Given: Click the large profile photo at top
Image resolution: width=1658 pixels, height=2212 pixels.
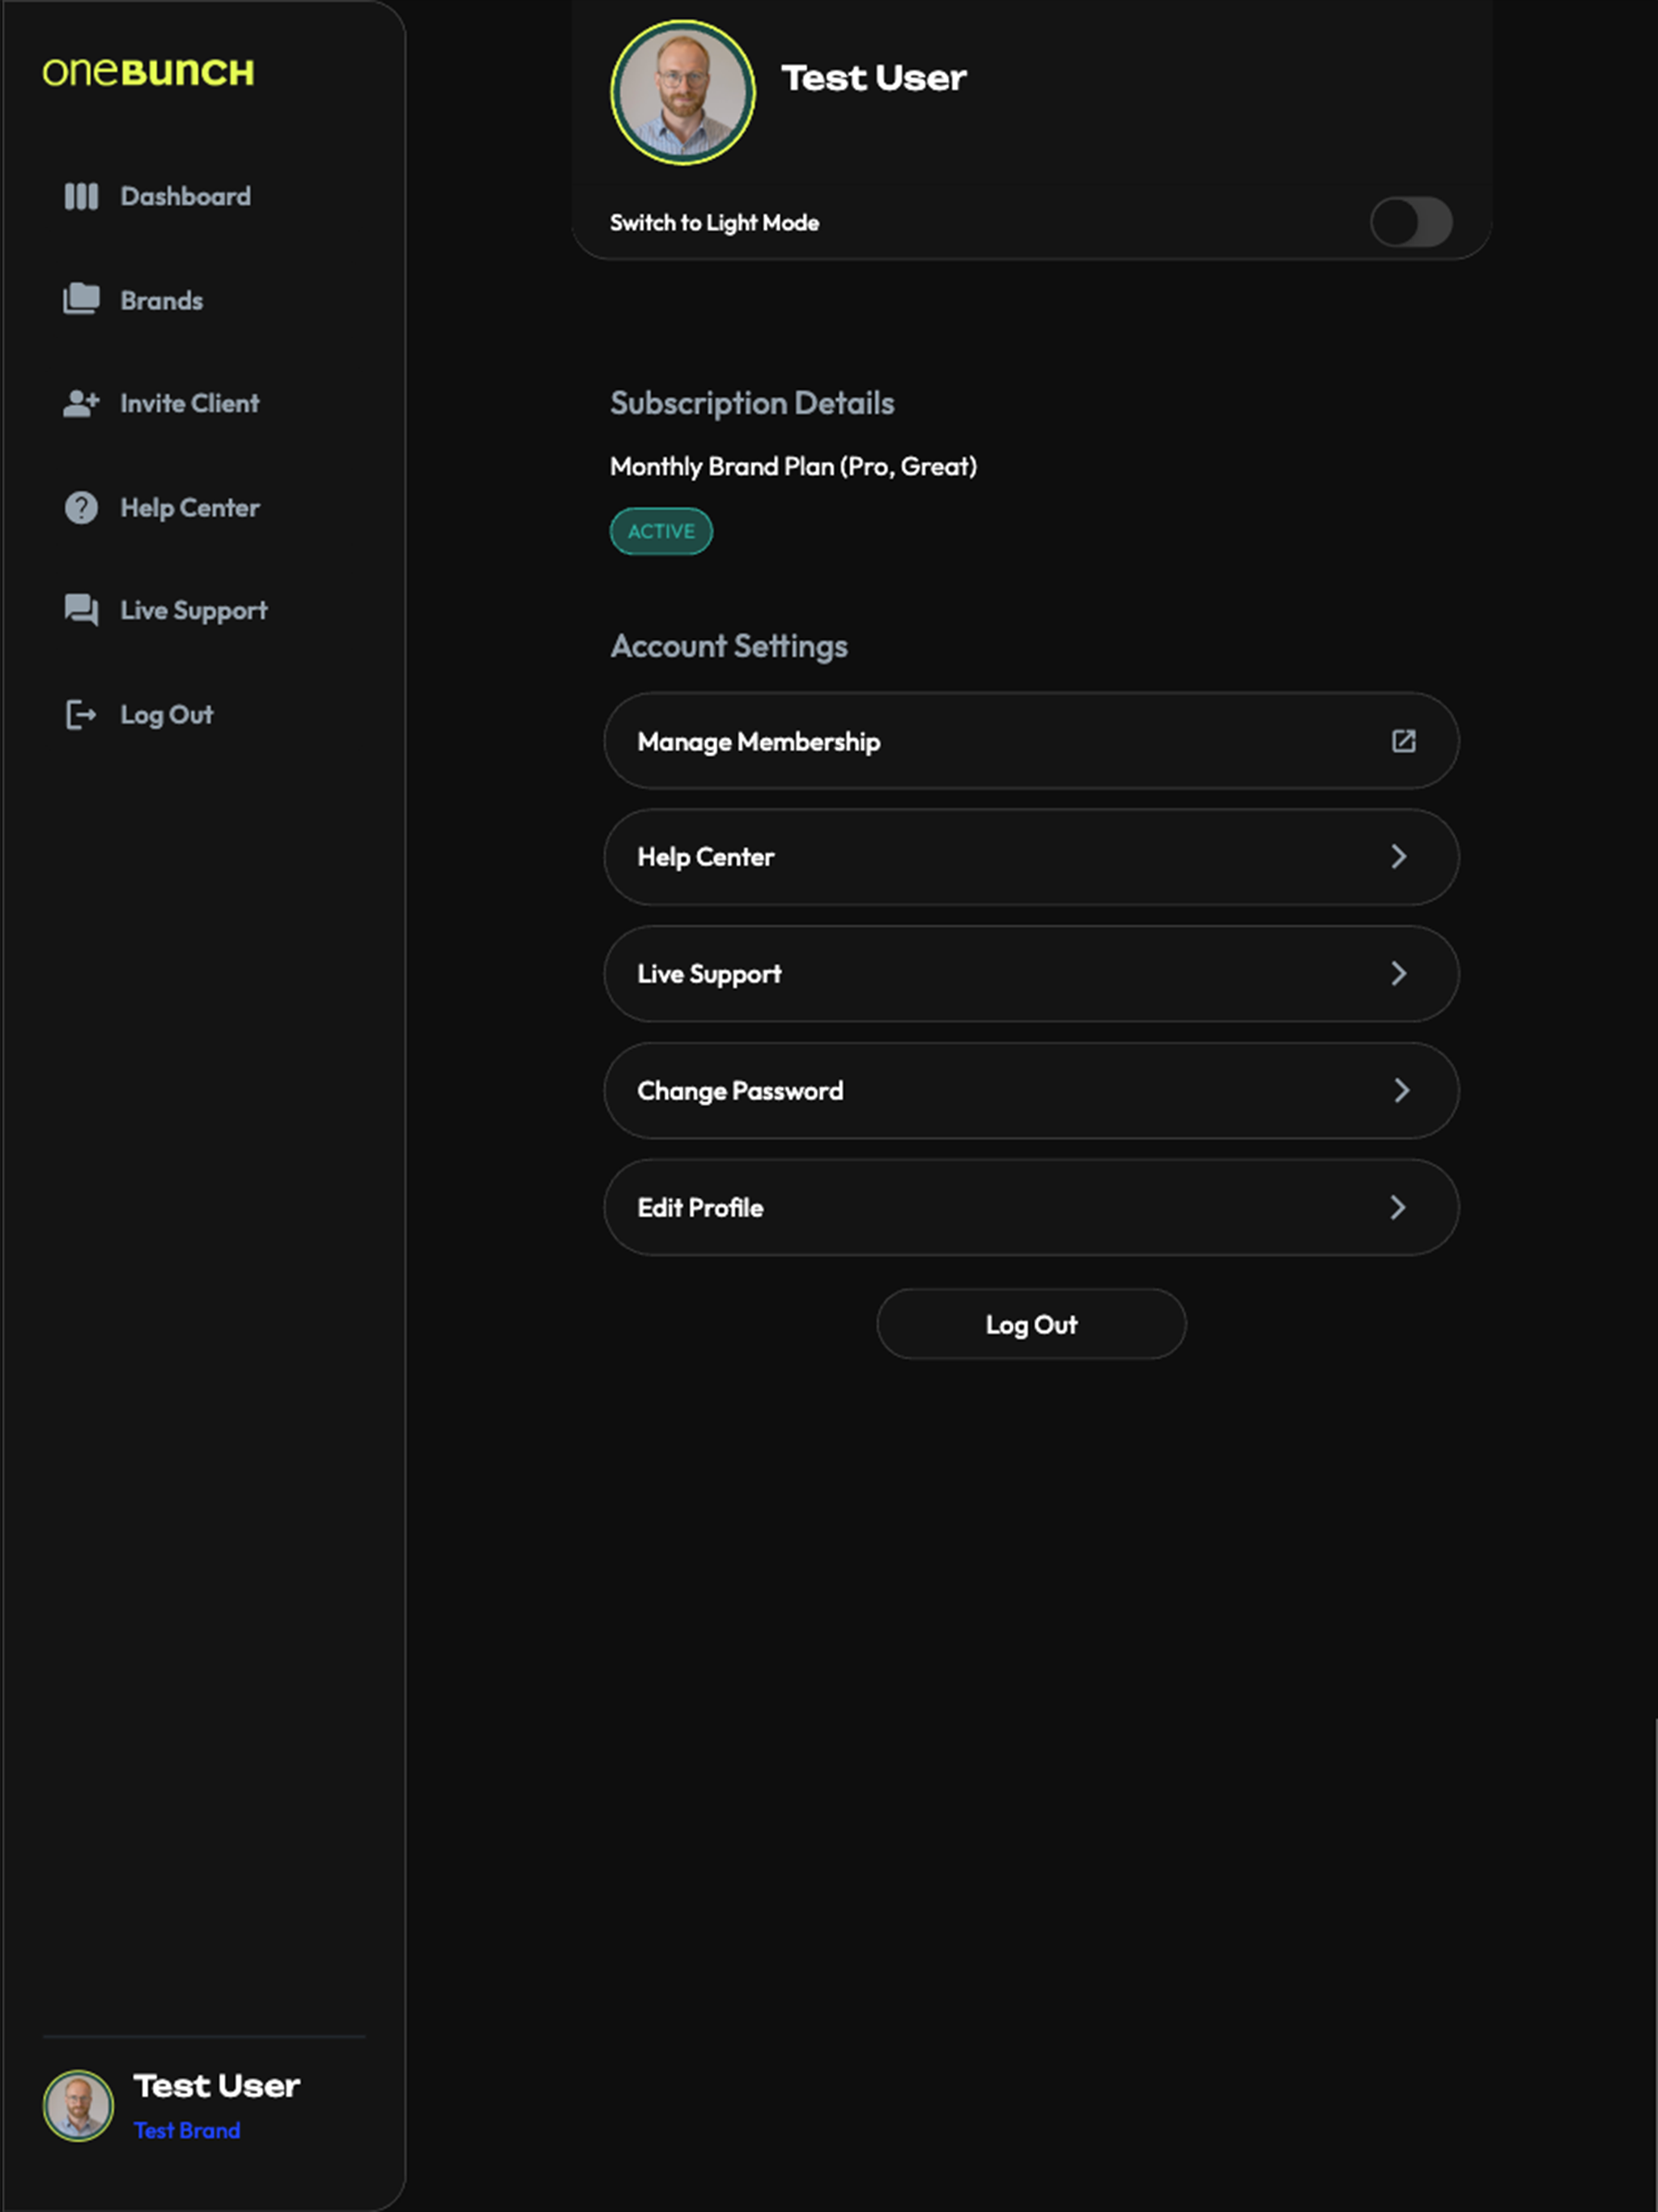Looking at the screenshot, I should click(x=683, y=92).
